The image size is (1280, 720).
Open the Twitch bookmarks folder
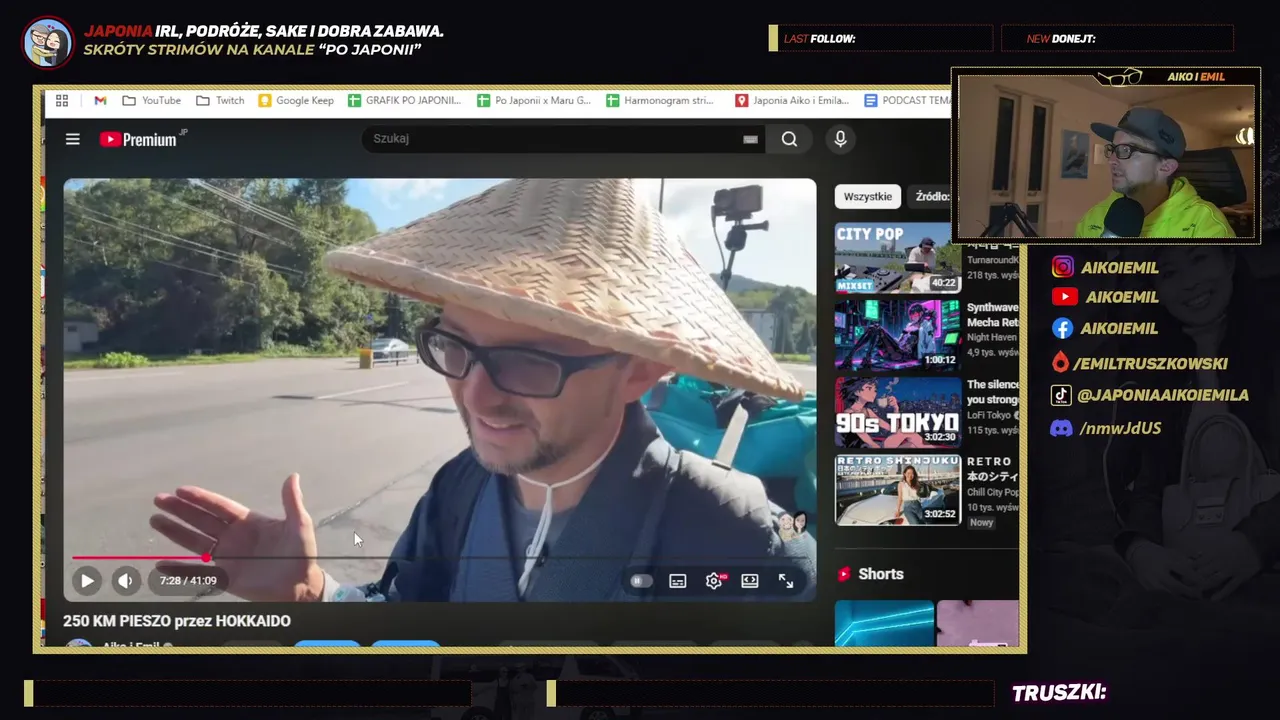coord(220,100)
